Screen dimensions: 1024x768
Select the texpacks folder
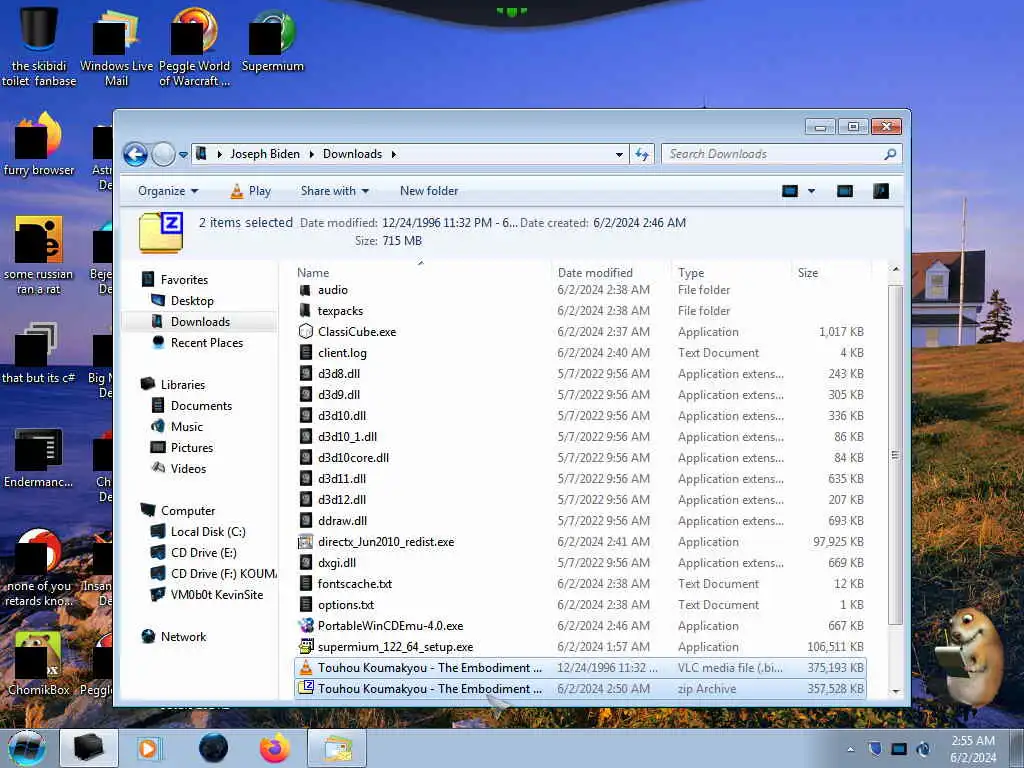pos(340,311)
